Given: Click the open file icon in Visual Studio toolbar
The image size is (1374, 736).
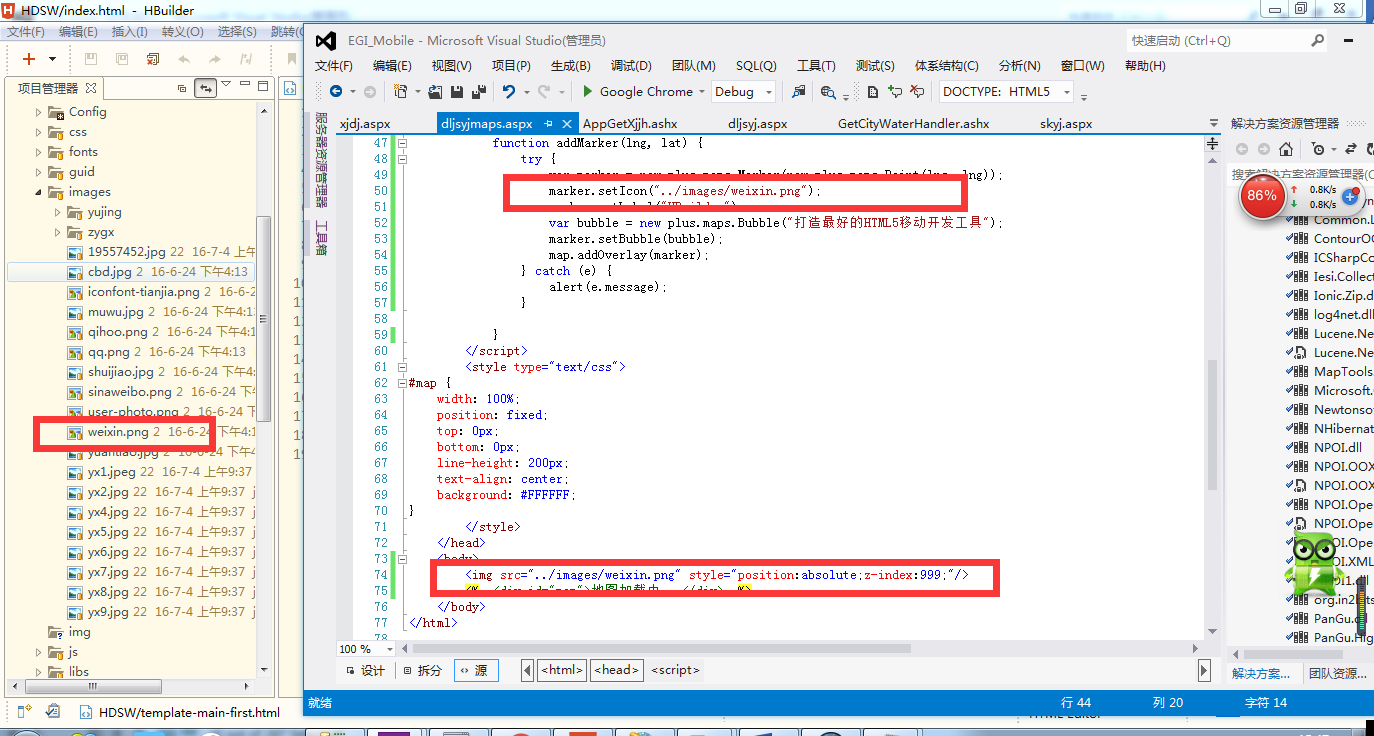Looking at the screenshot, I should [435, 92].
